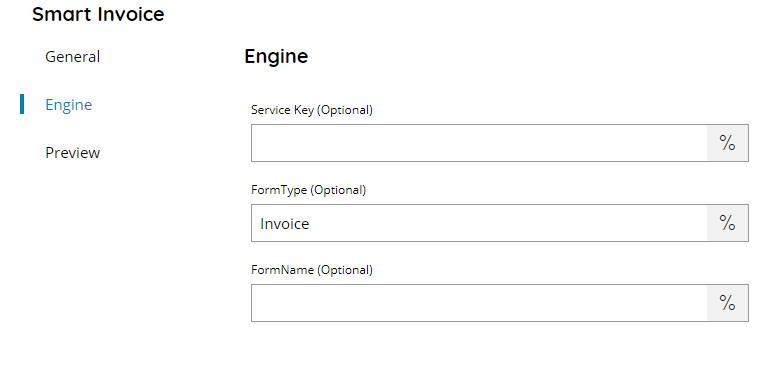
Task: Click the 'Service Key (Optional)' label
Action: pos(312,110)
